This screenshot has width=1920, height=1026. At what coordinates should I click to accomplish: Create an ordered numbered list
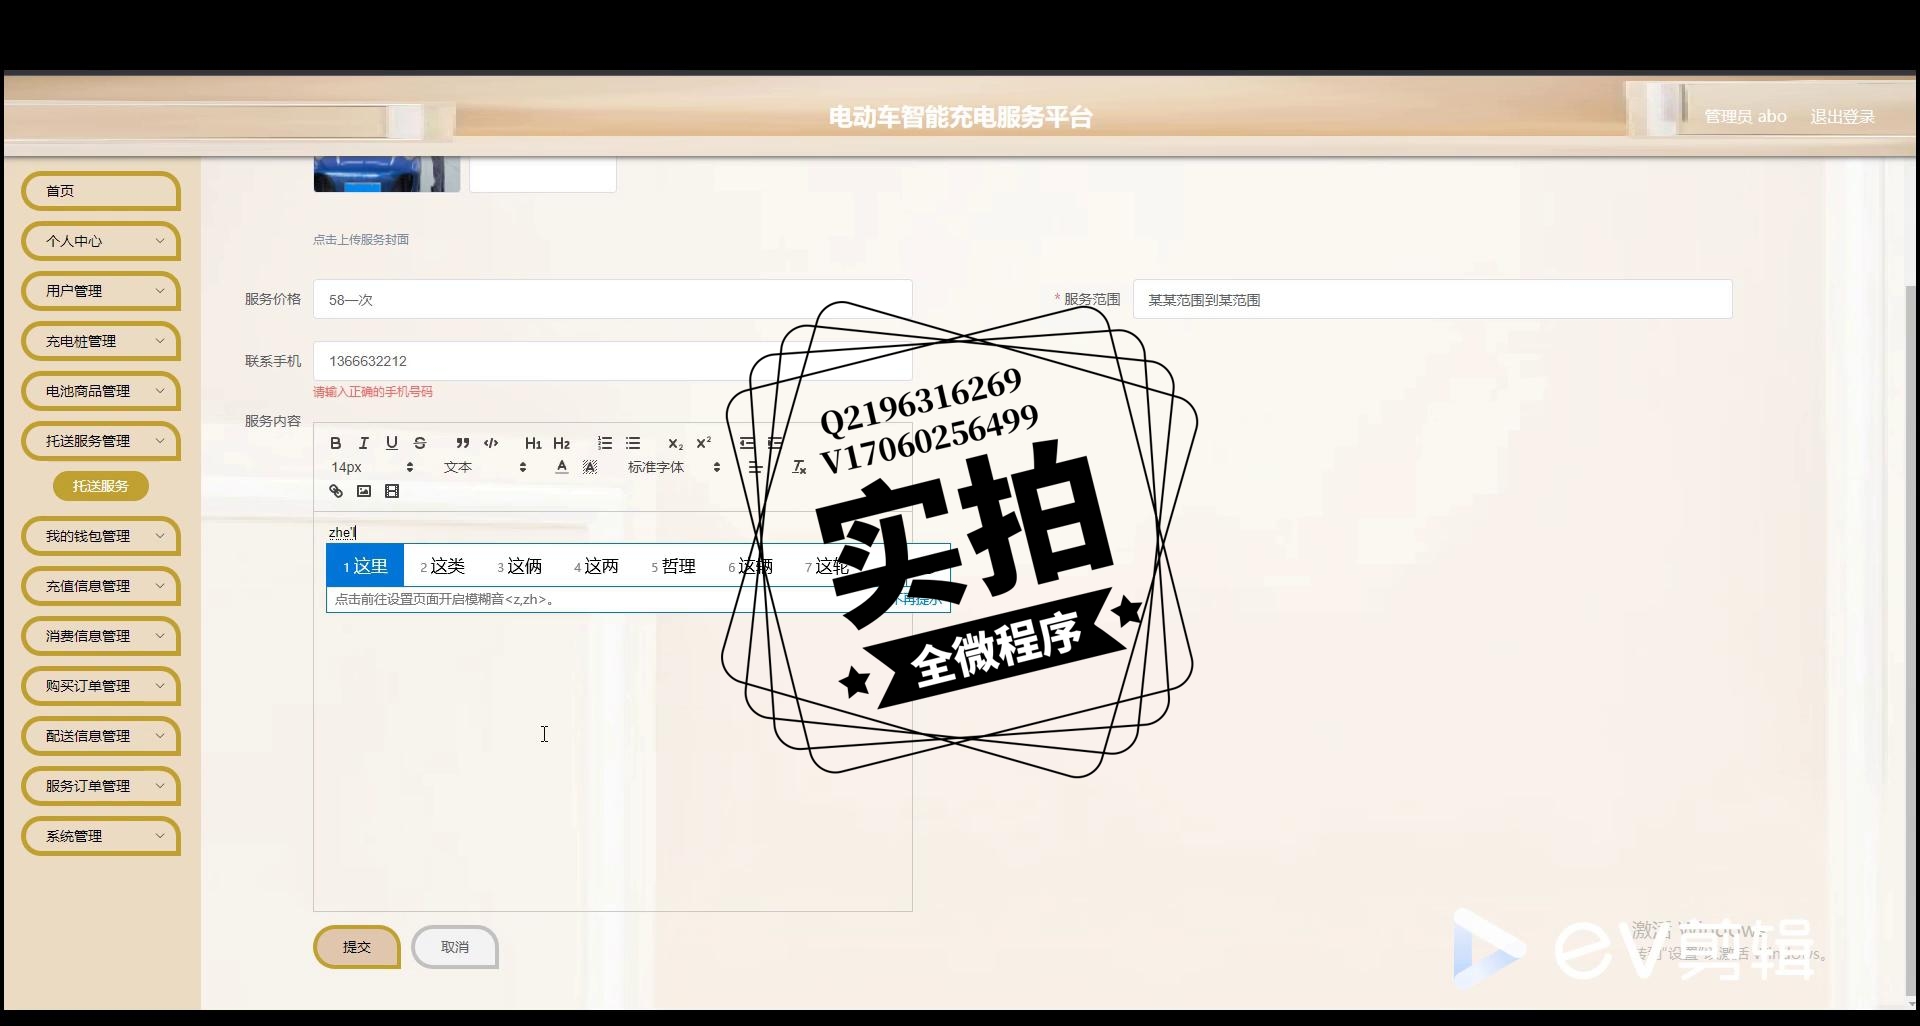point(604,443)
